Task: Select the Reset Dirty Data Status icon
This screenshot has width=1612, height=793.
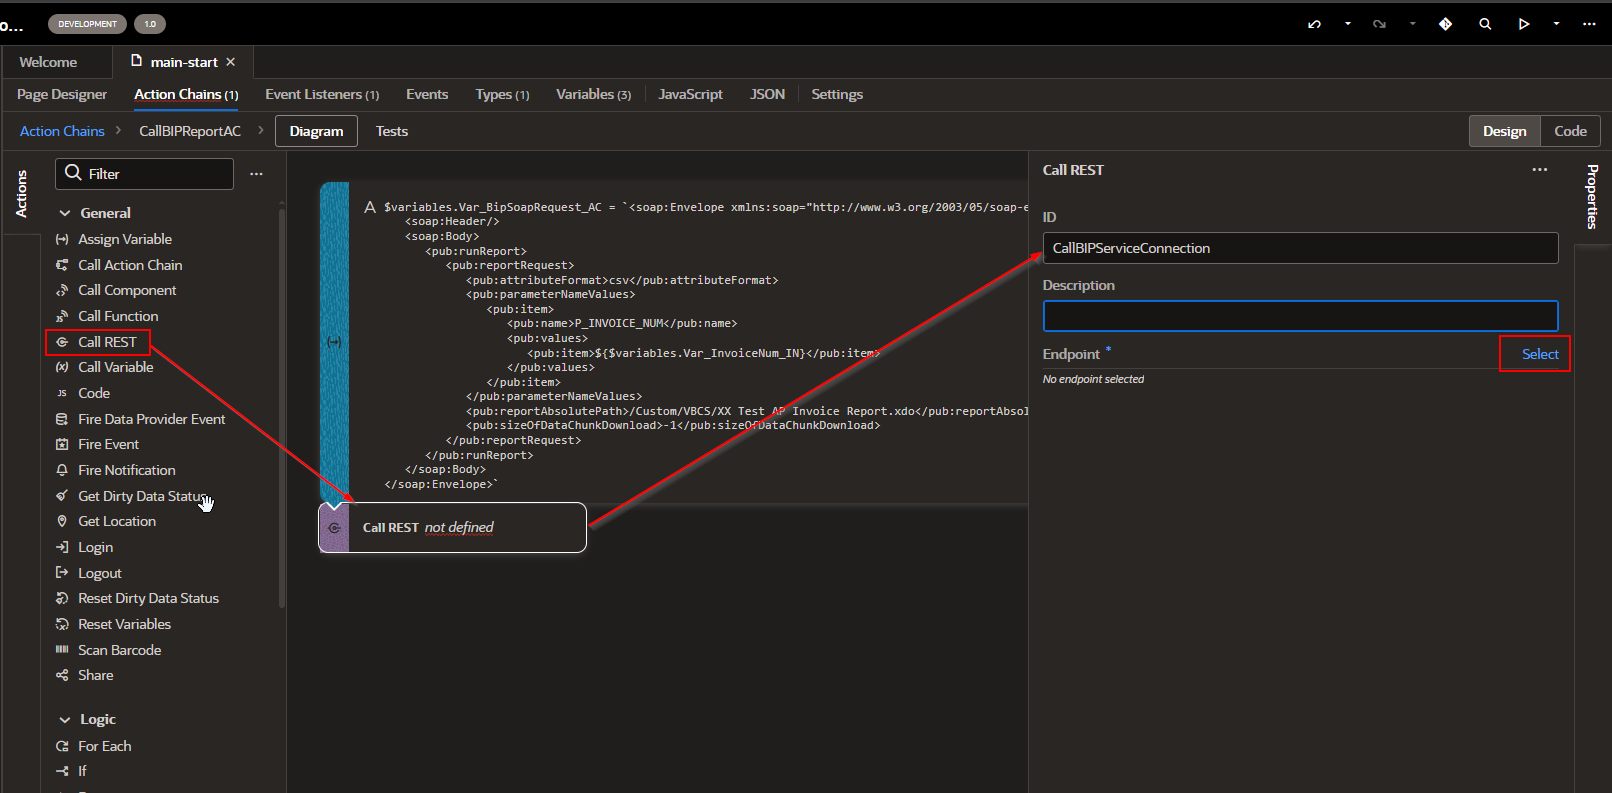Action: point(62,598)
